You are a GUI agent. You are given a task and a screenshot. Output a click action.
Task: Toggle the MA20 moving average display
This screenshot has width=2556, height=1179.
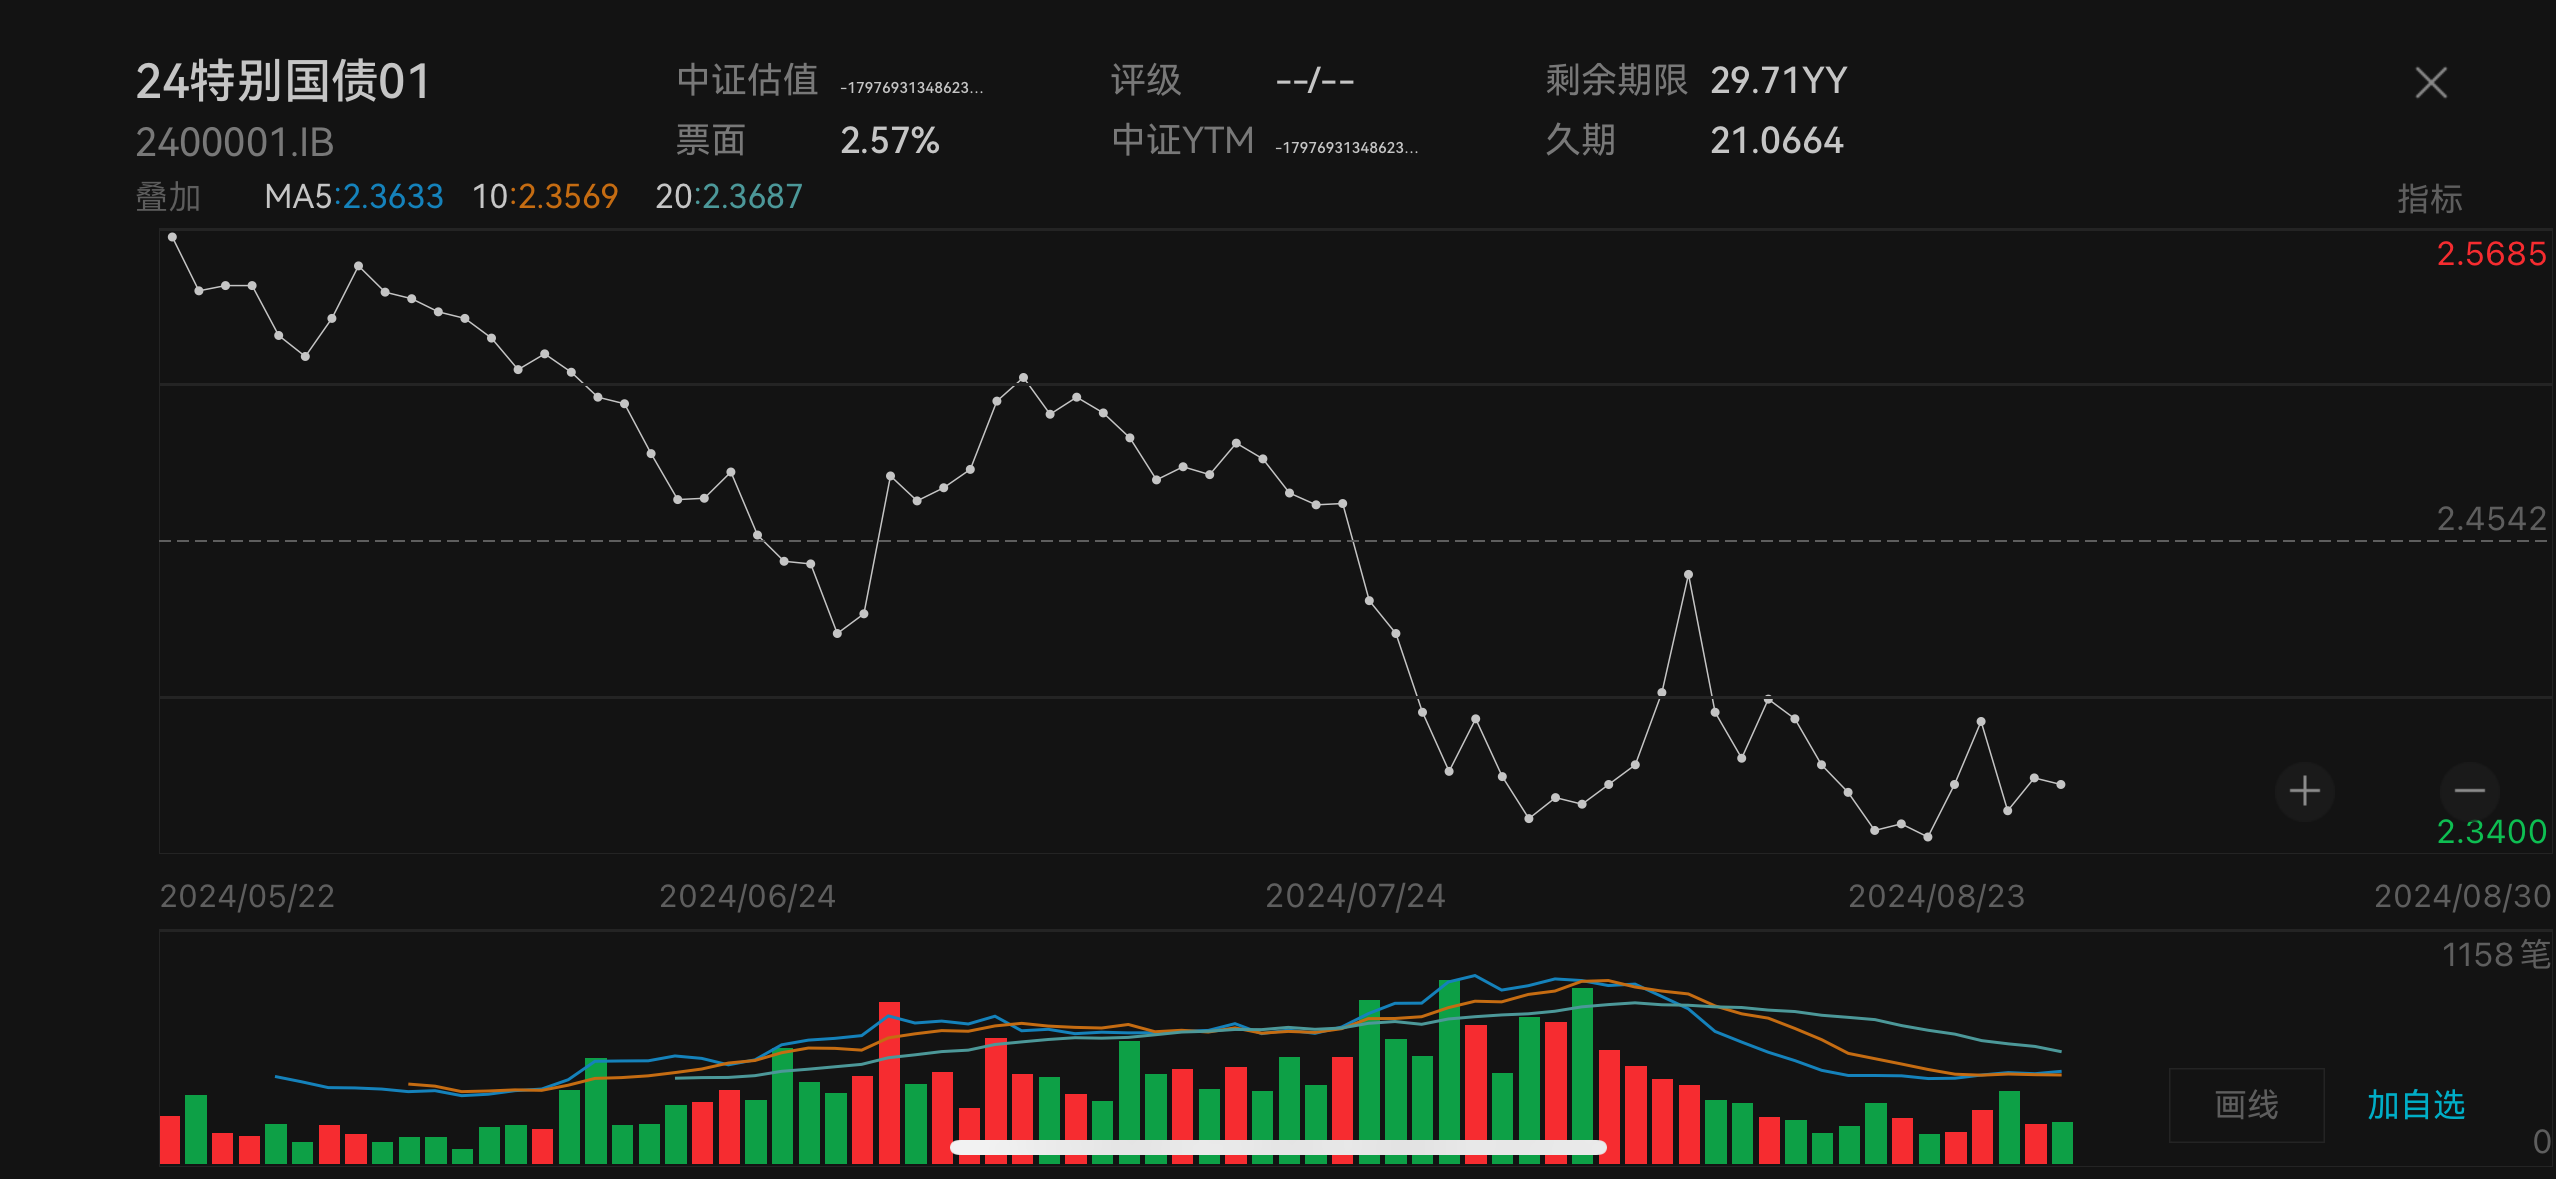(x=729, y=197)
